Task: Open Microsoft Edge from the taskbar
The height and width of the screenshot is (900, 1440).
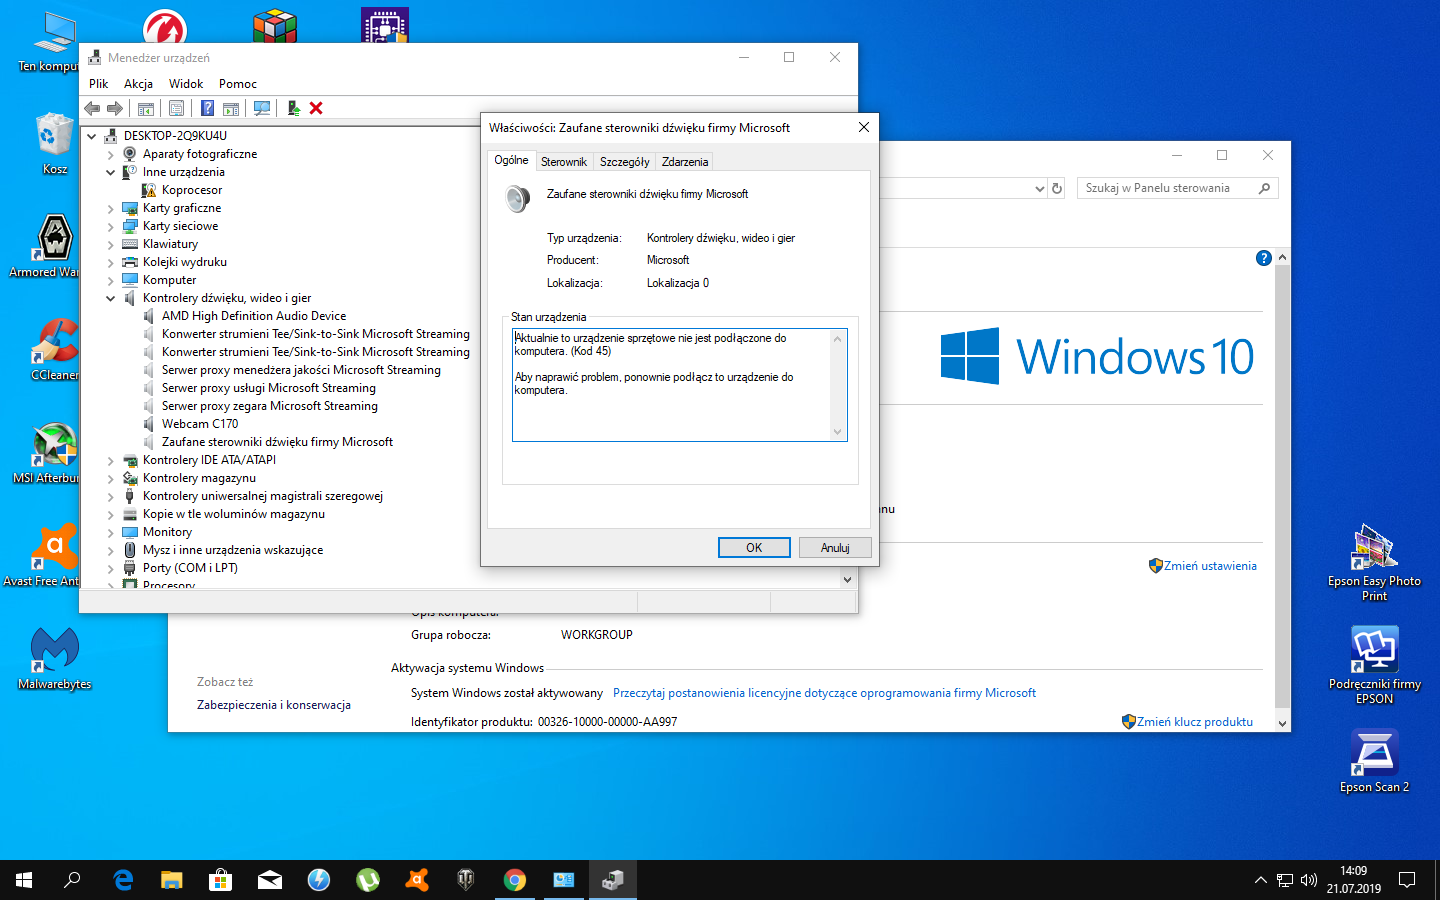Action: (x=123, y=880)
